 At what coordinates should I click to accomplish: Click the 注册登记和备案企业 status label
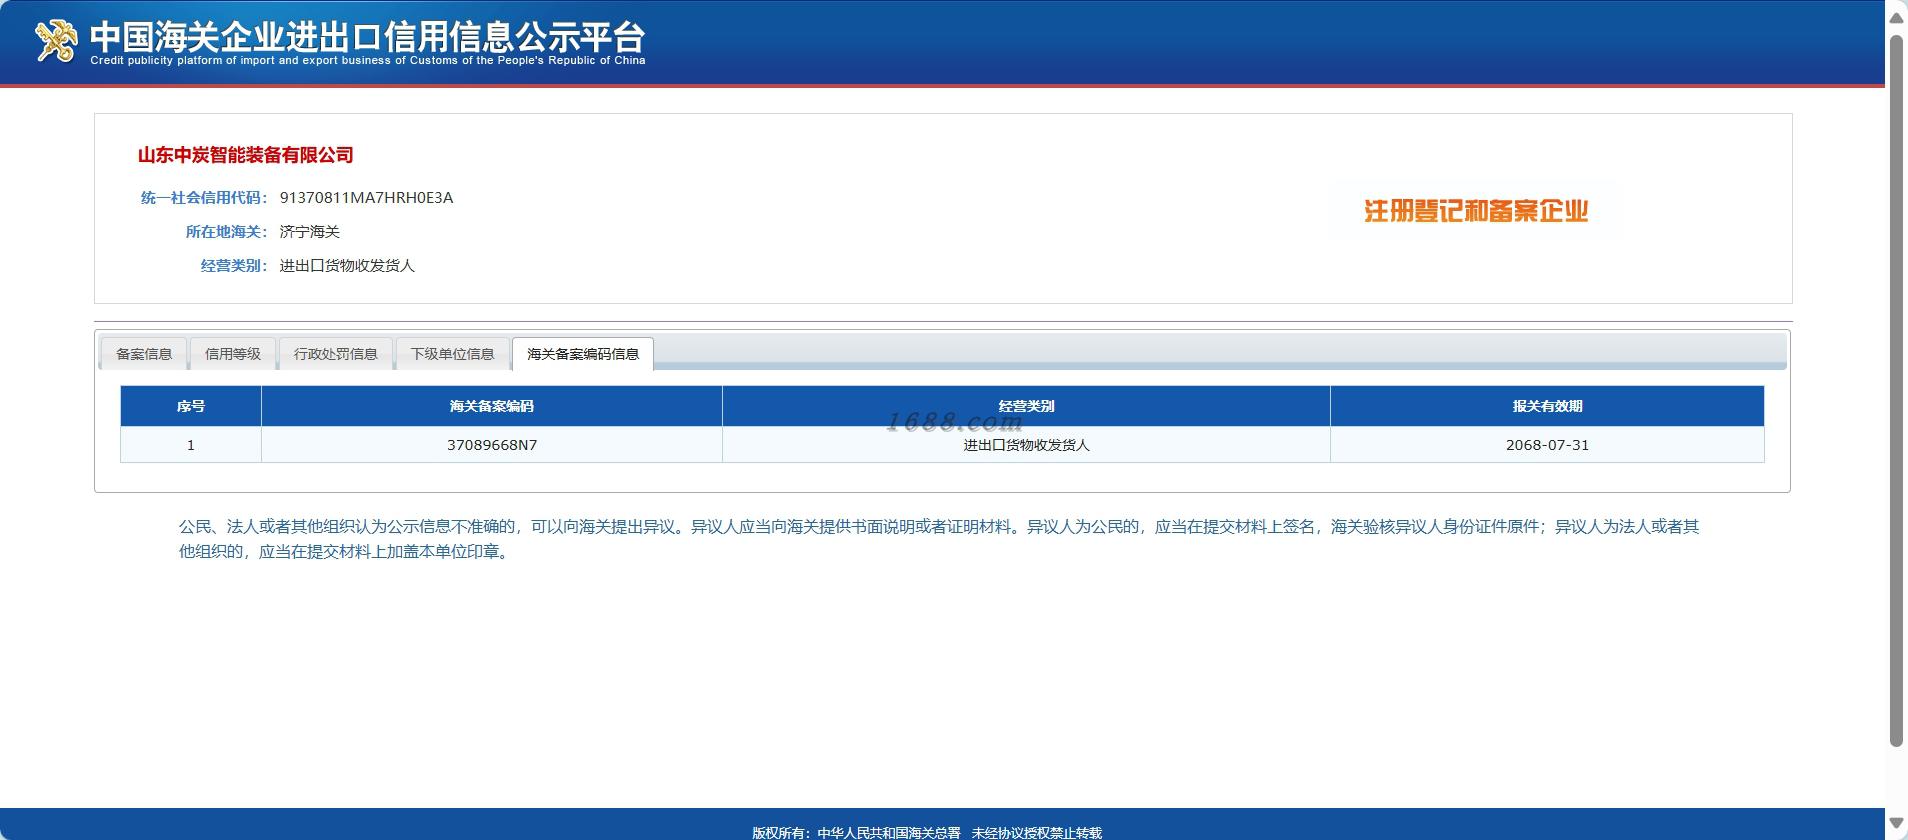[x=1476, y=211]
